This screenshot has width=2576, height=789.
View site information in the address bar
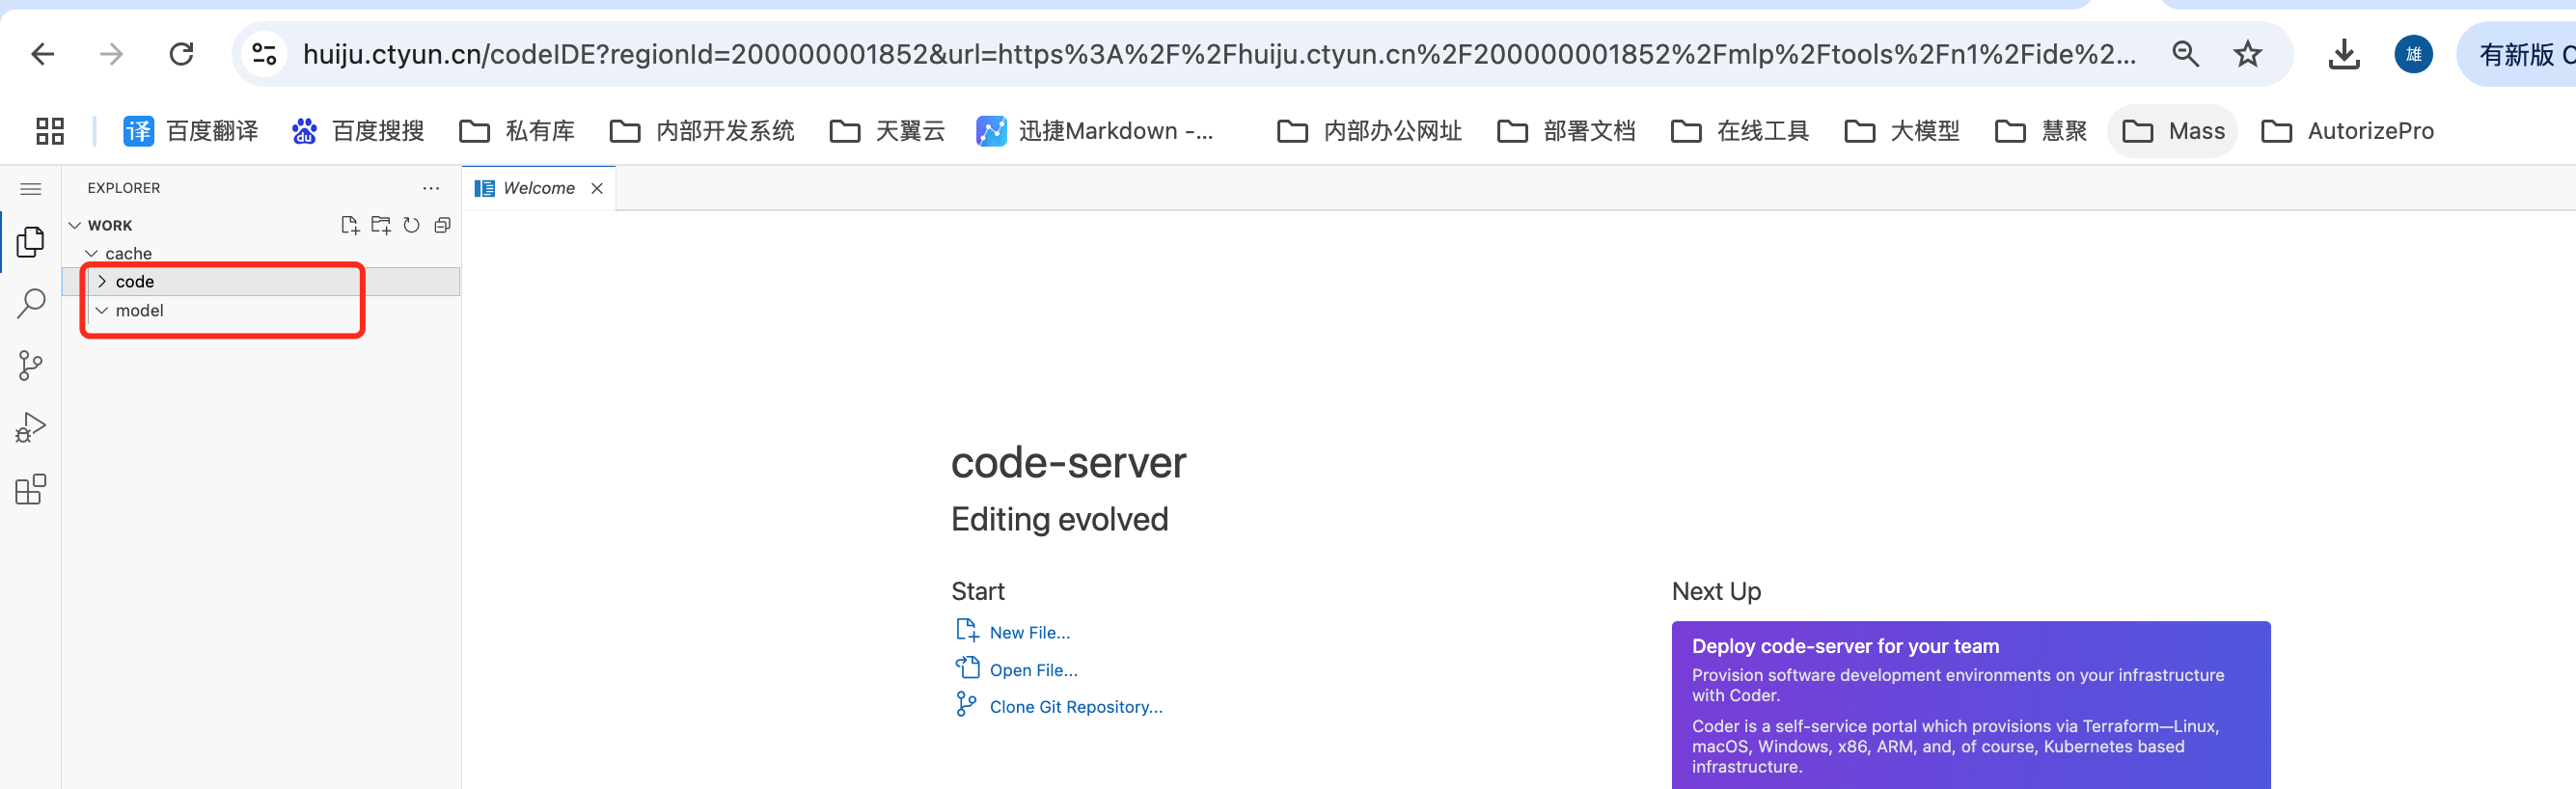pyautogui.click(x=264, y=54)
